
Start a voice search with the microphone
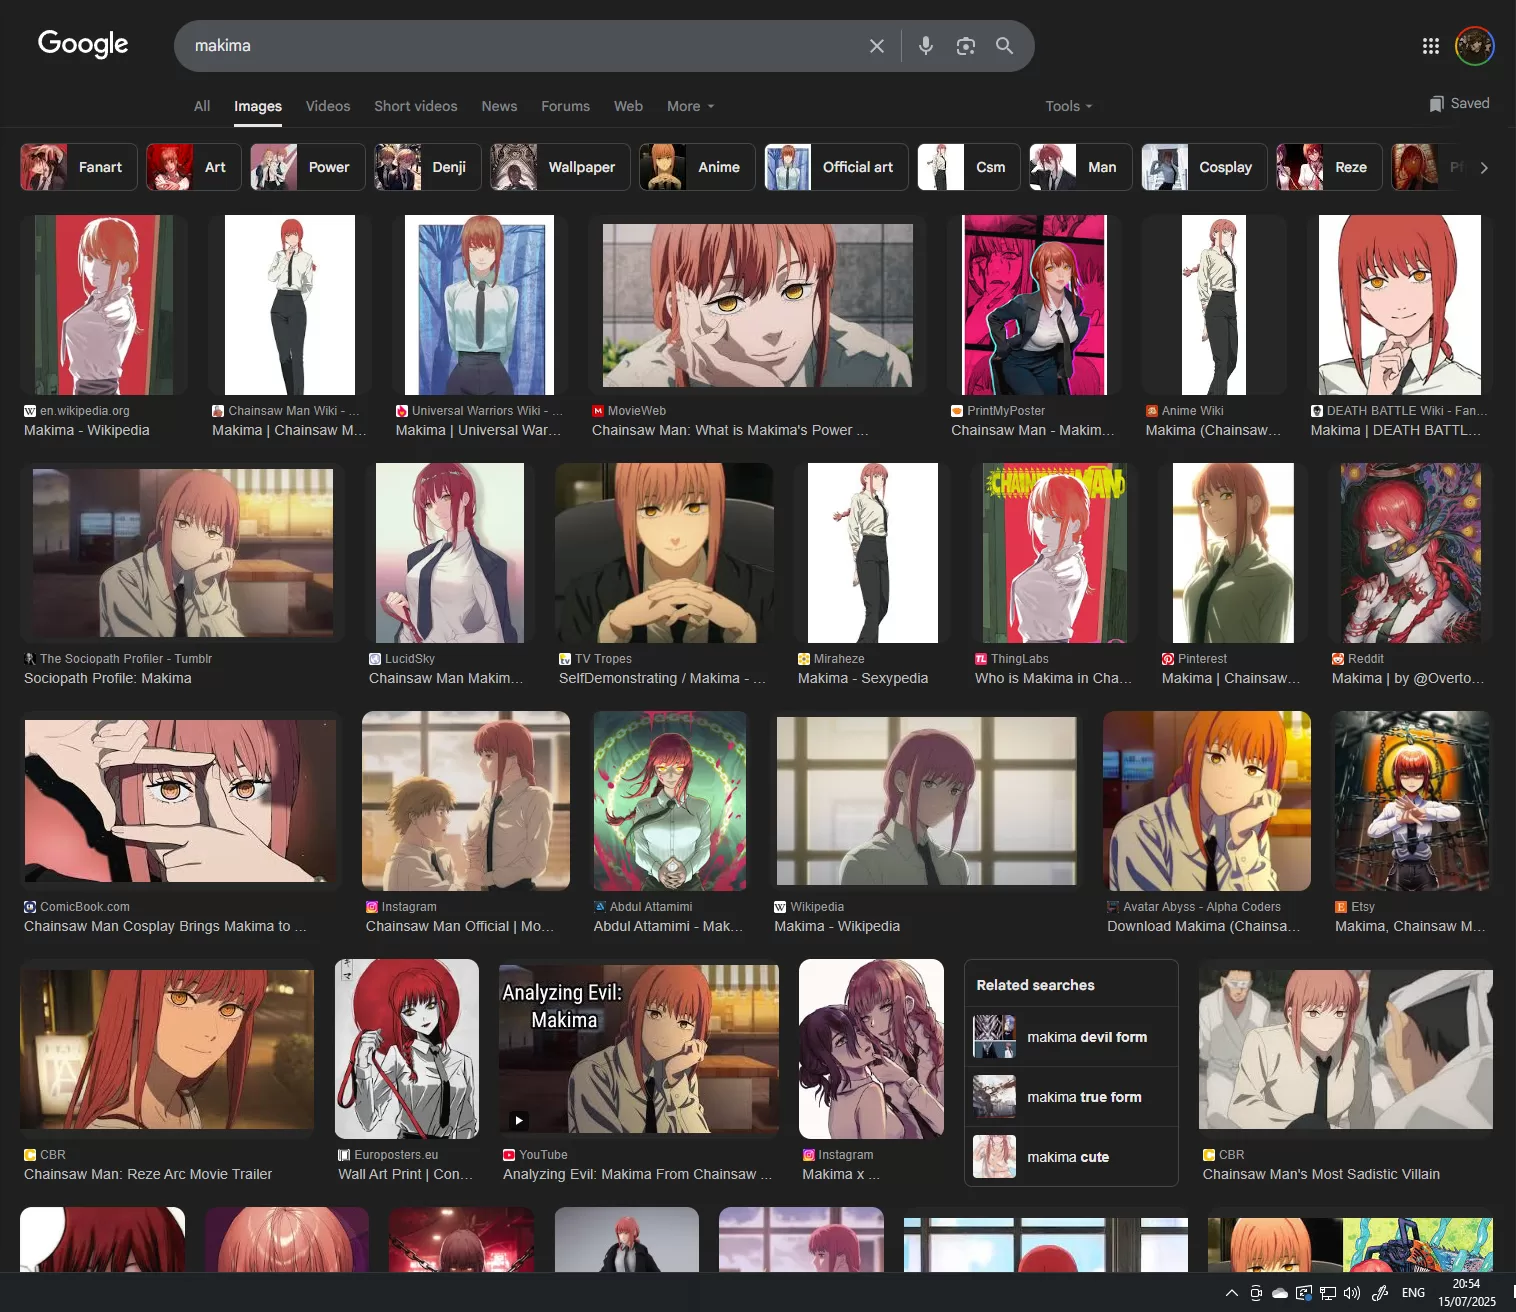coord(926,46)
